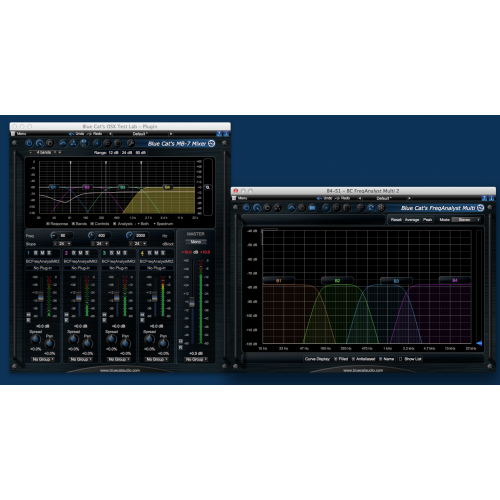Toggle the FreqAnalyst Multi power icon
500x500 pixels.
click(246, 208)
